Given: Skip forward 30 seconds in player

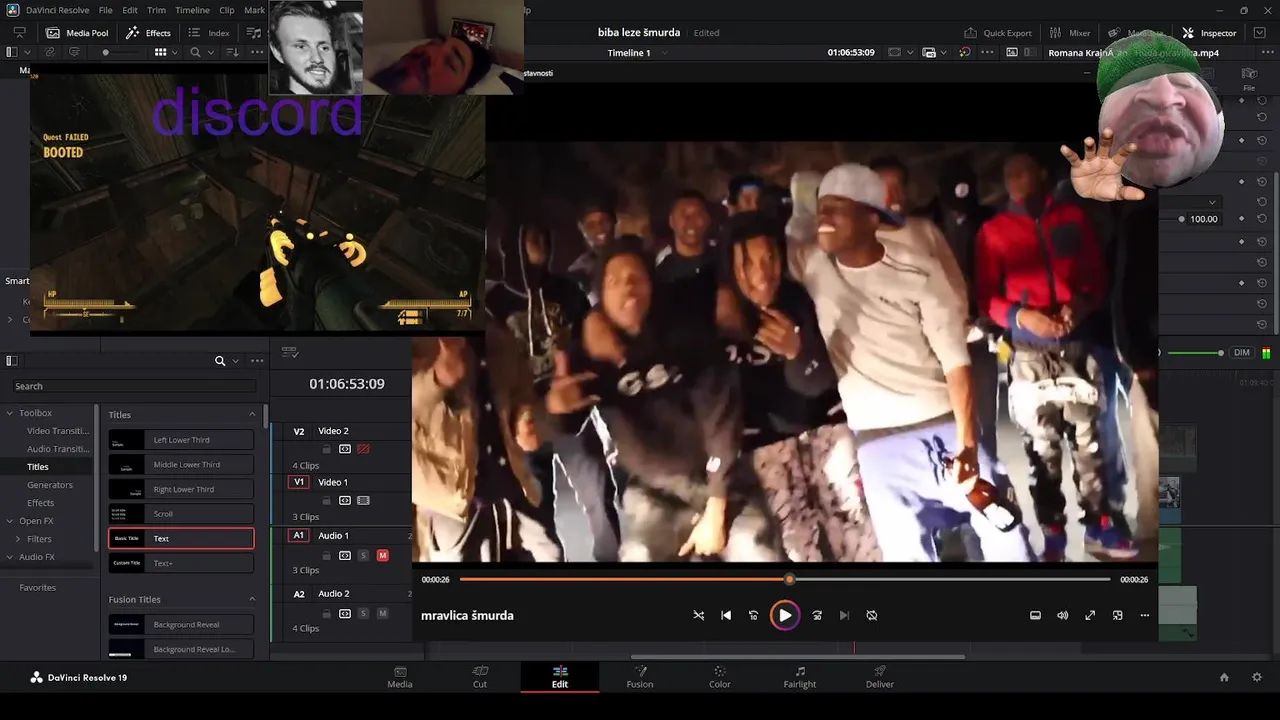Looking at the screenshot, I should coord(817,615).
